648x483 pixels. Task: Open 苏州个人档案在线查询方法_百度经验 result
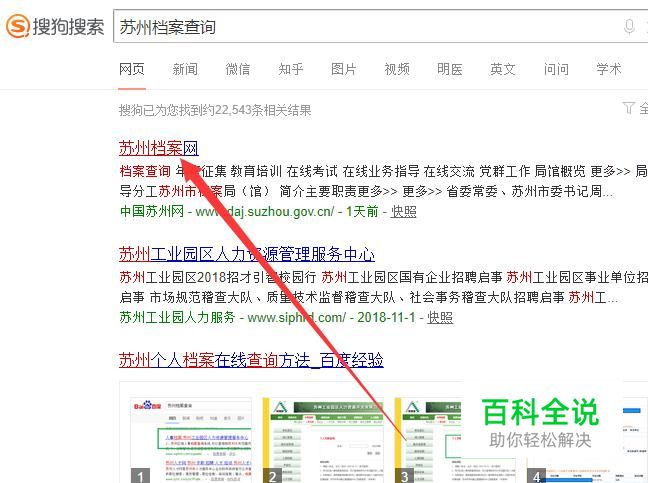tap(251, 360)
